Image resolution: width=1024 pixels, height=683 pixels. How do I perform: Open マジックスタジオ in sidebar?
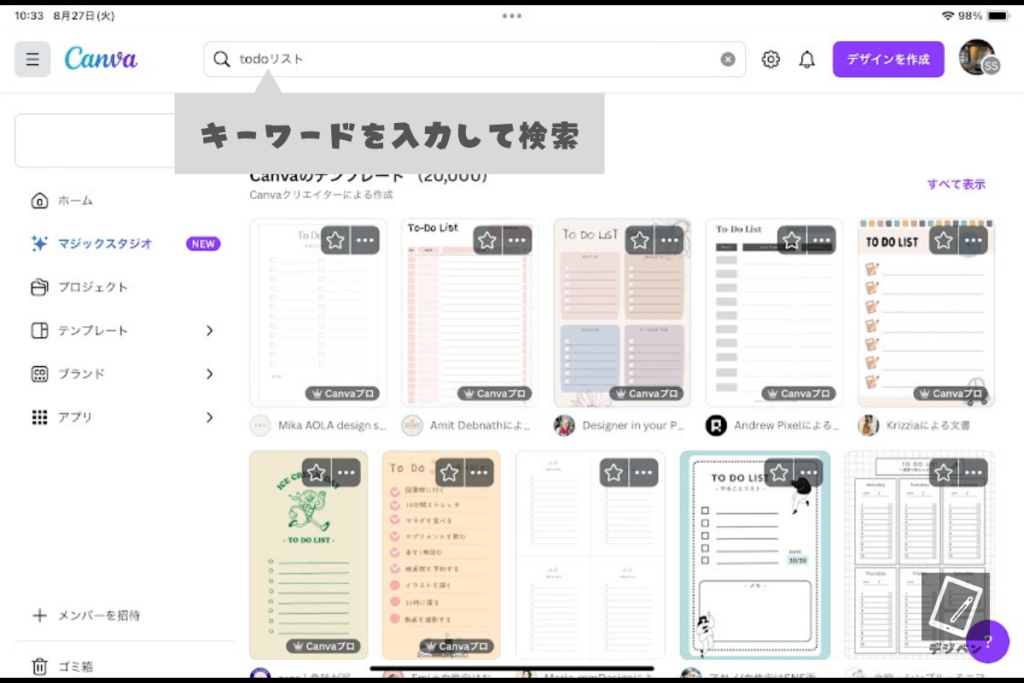[x=91, y=244]
